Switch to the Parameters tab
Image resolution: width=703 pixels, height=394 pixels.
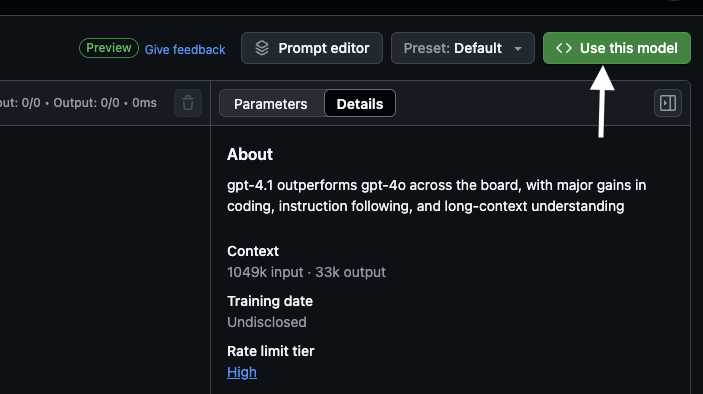click(x=271, y=104)
